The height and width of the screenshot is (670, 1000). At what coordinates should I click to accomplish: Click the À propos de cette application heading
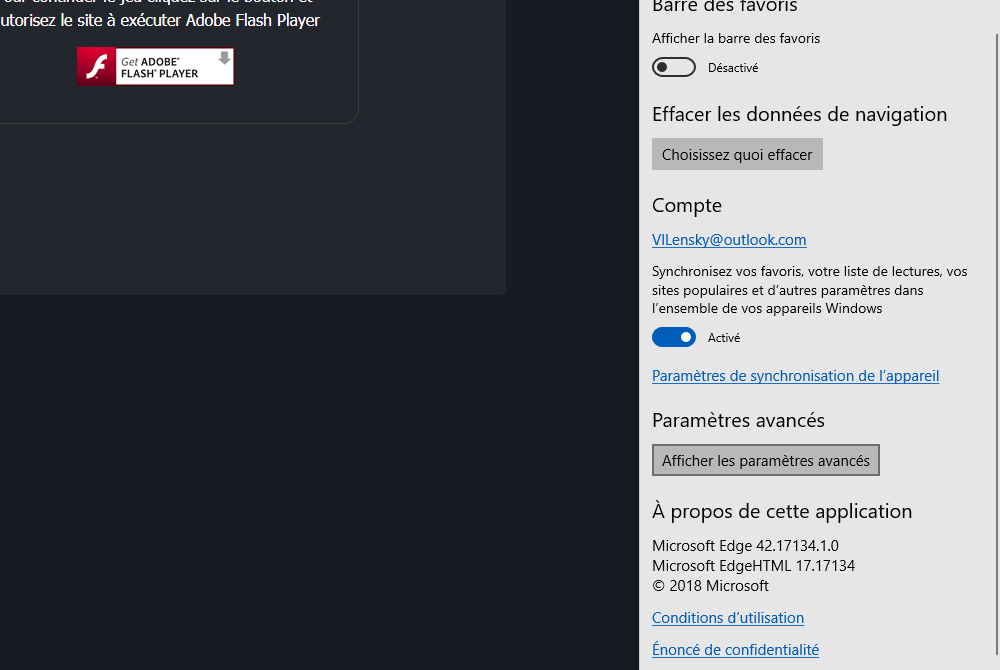click(782, 512)
